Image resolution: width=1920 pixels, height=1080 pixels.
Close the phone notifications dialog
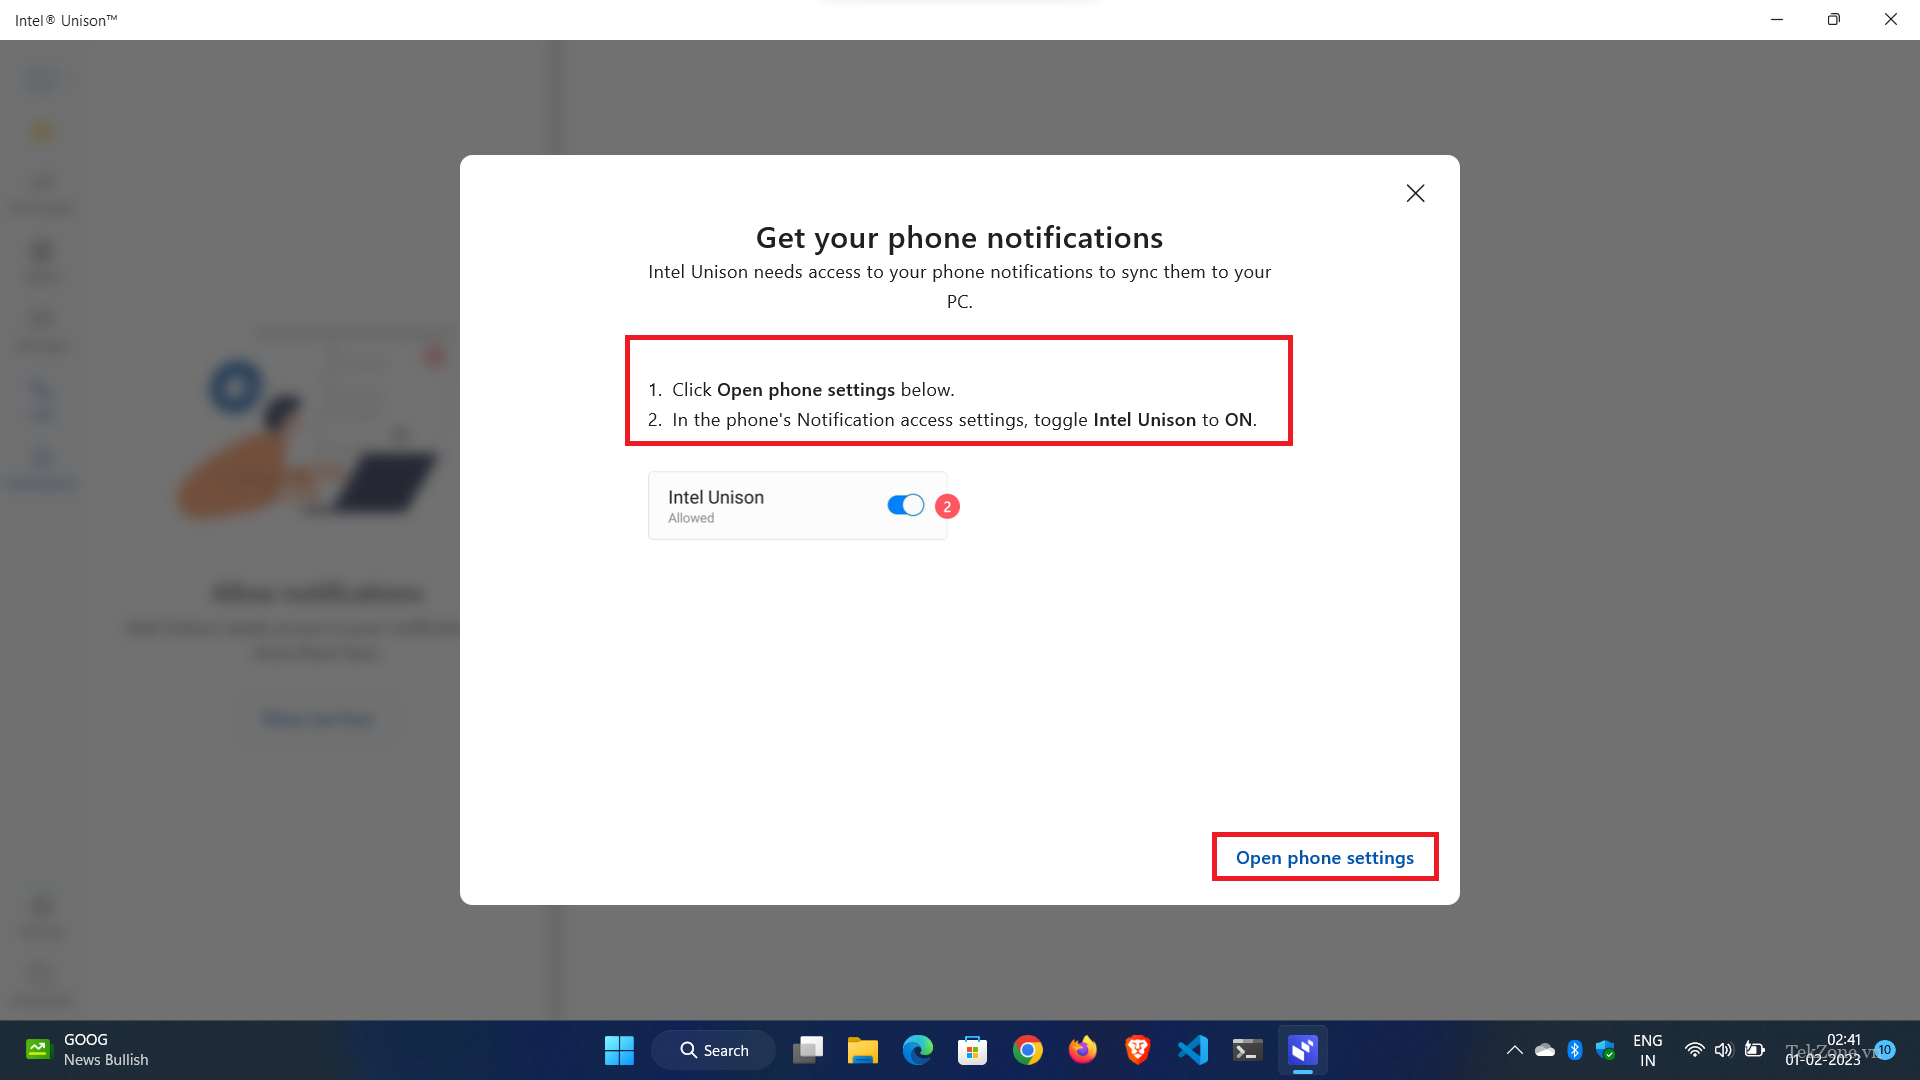(1415, 194)
